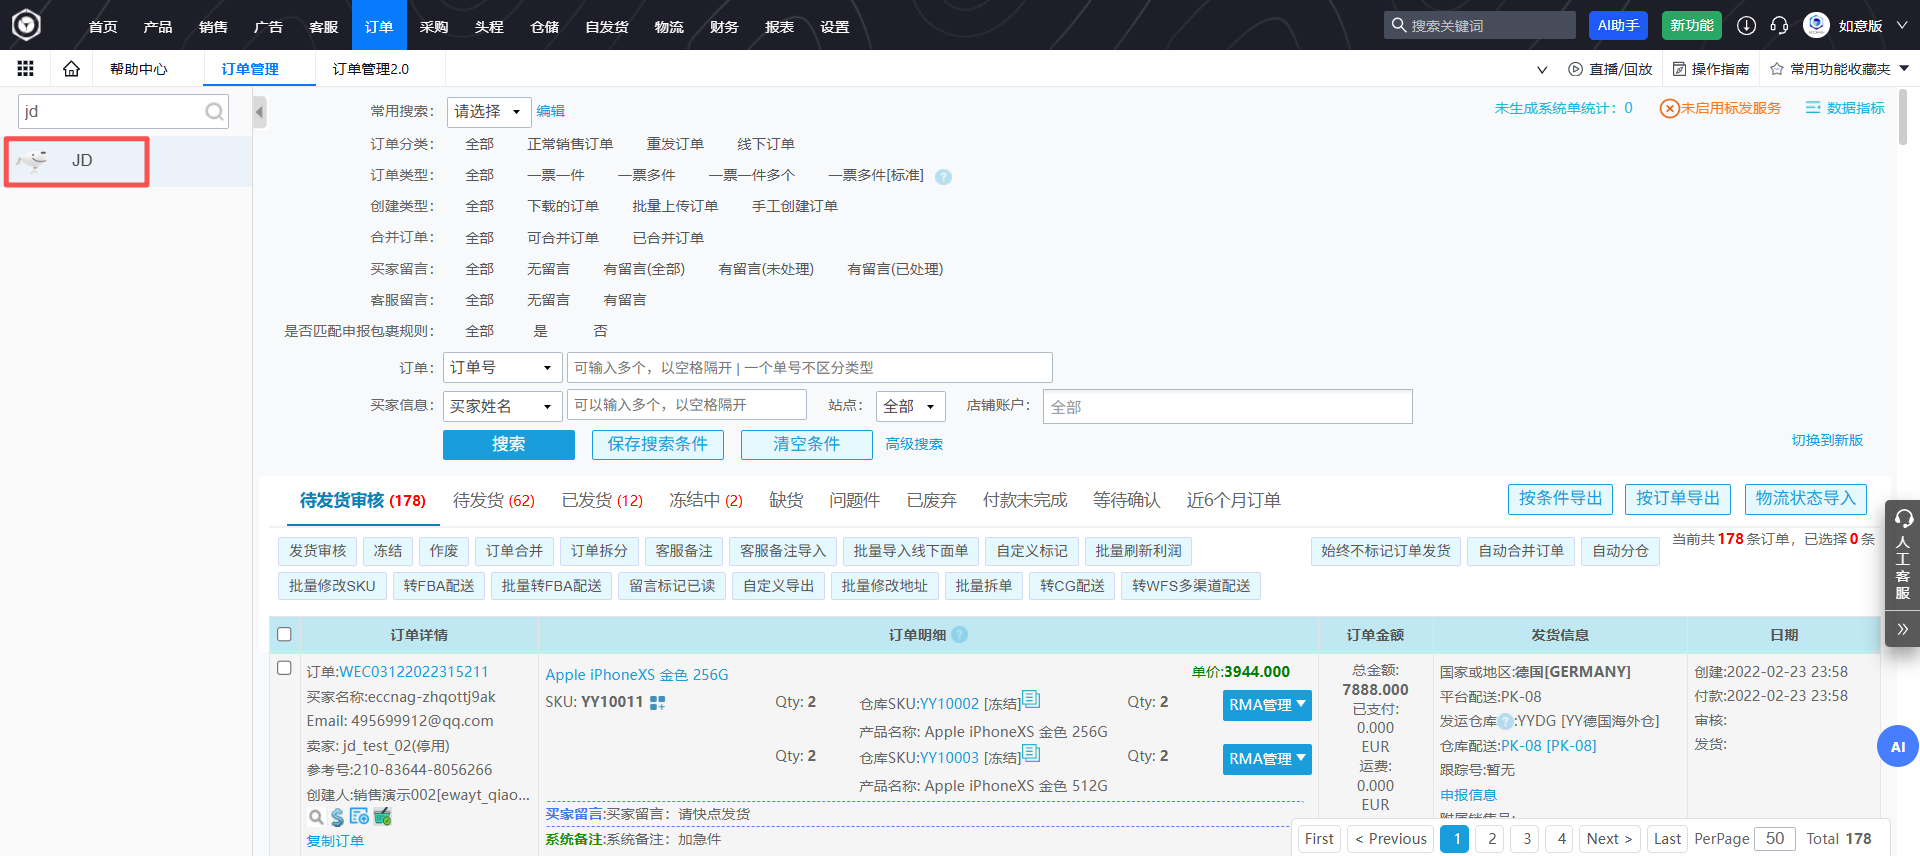Open the 财务 menu in top navigation
Image resolution: width=1920 pixels, height=856 pixels.
pyautogui.click(x=724, y=26)
